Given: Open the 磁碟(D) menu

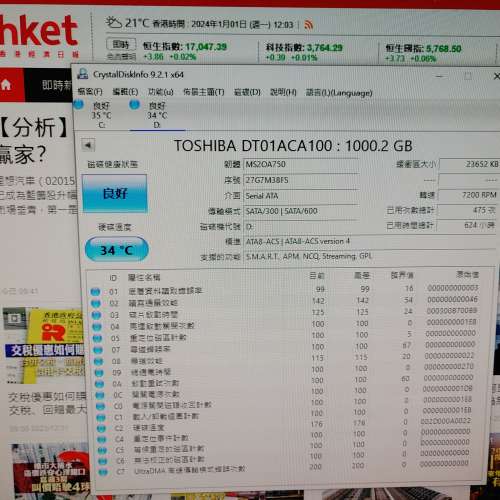Looking at the screenshot, I should pyautogui.click(x=247, y=92).
